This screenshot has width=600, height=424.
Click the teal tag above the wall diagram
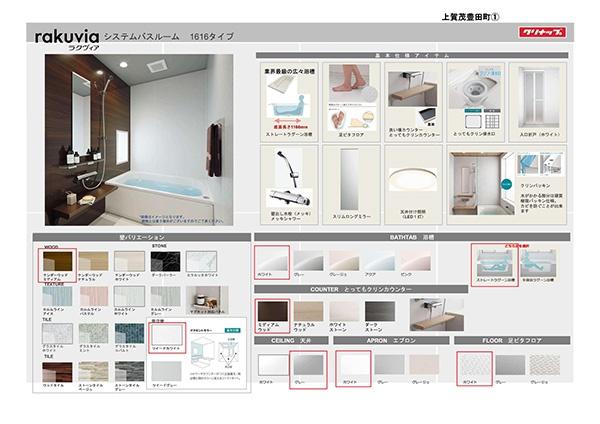tap(232, 330)
